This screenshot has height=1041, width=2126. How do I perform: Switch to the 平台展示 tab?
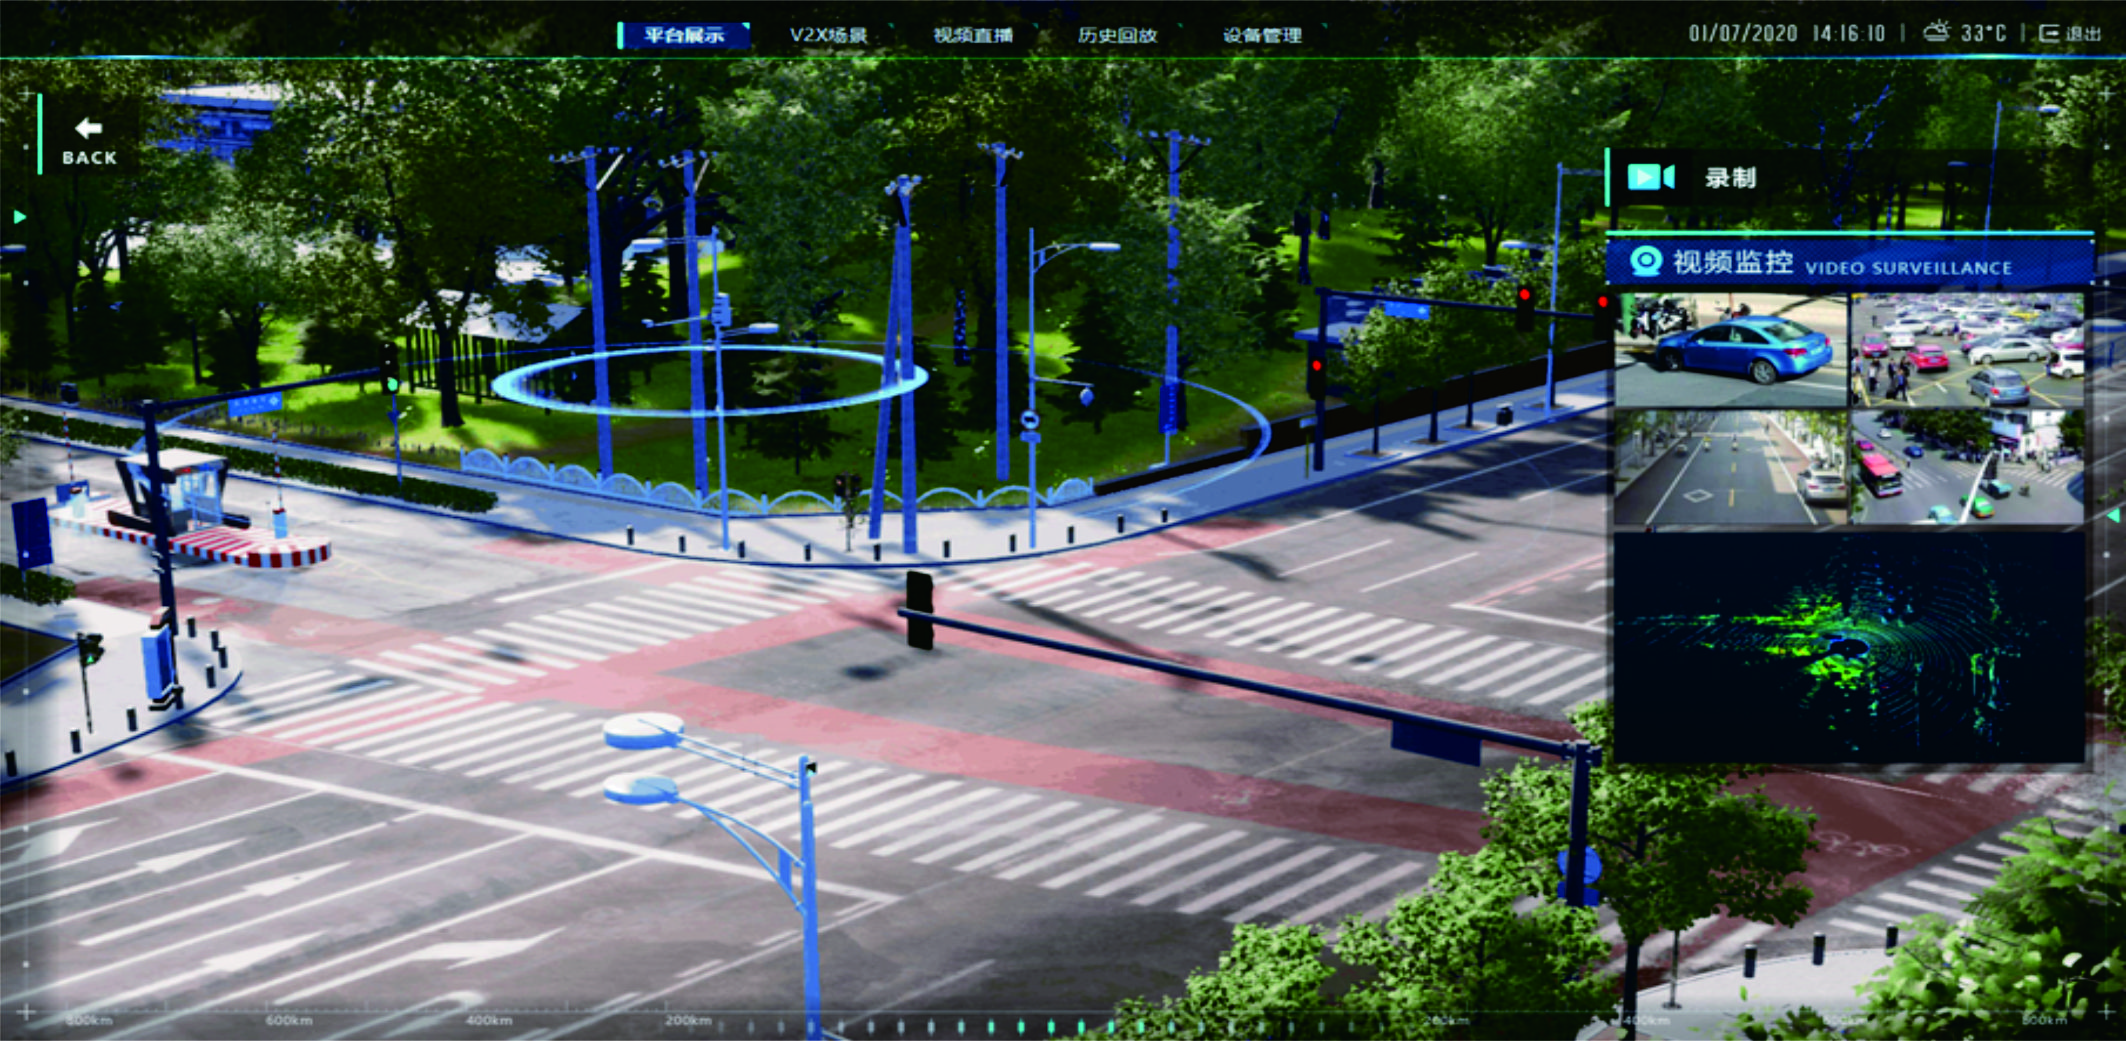[684, 35]
